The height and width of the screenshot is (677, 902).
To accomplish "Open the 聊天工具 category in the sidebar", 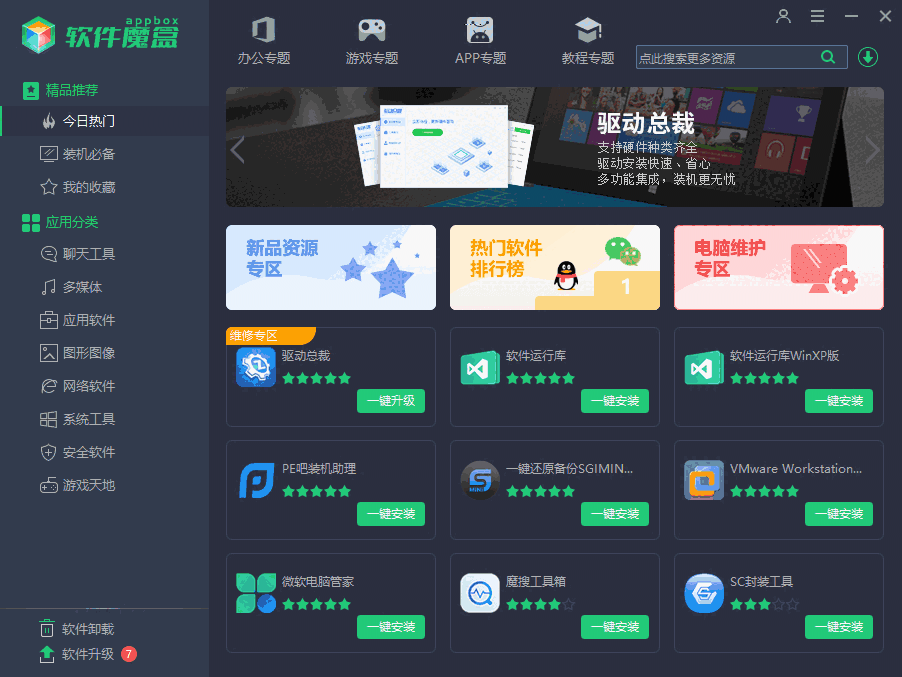I will coord(80,254).
